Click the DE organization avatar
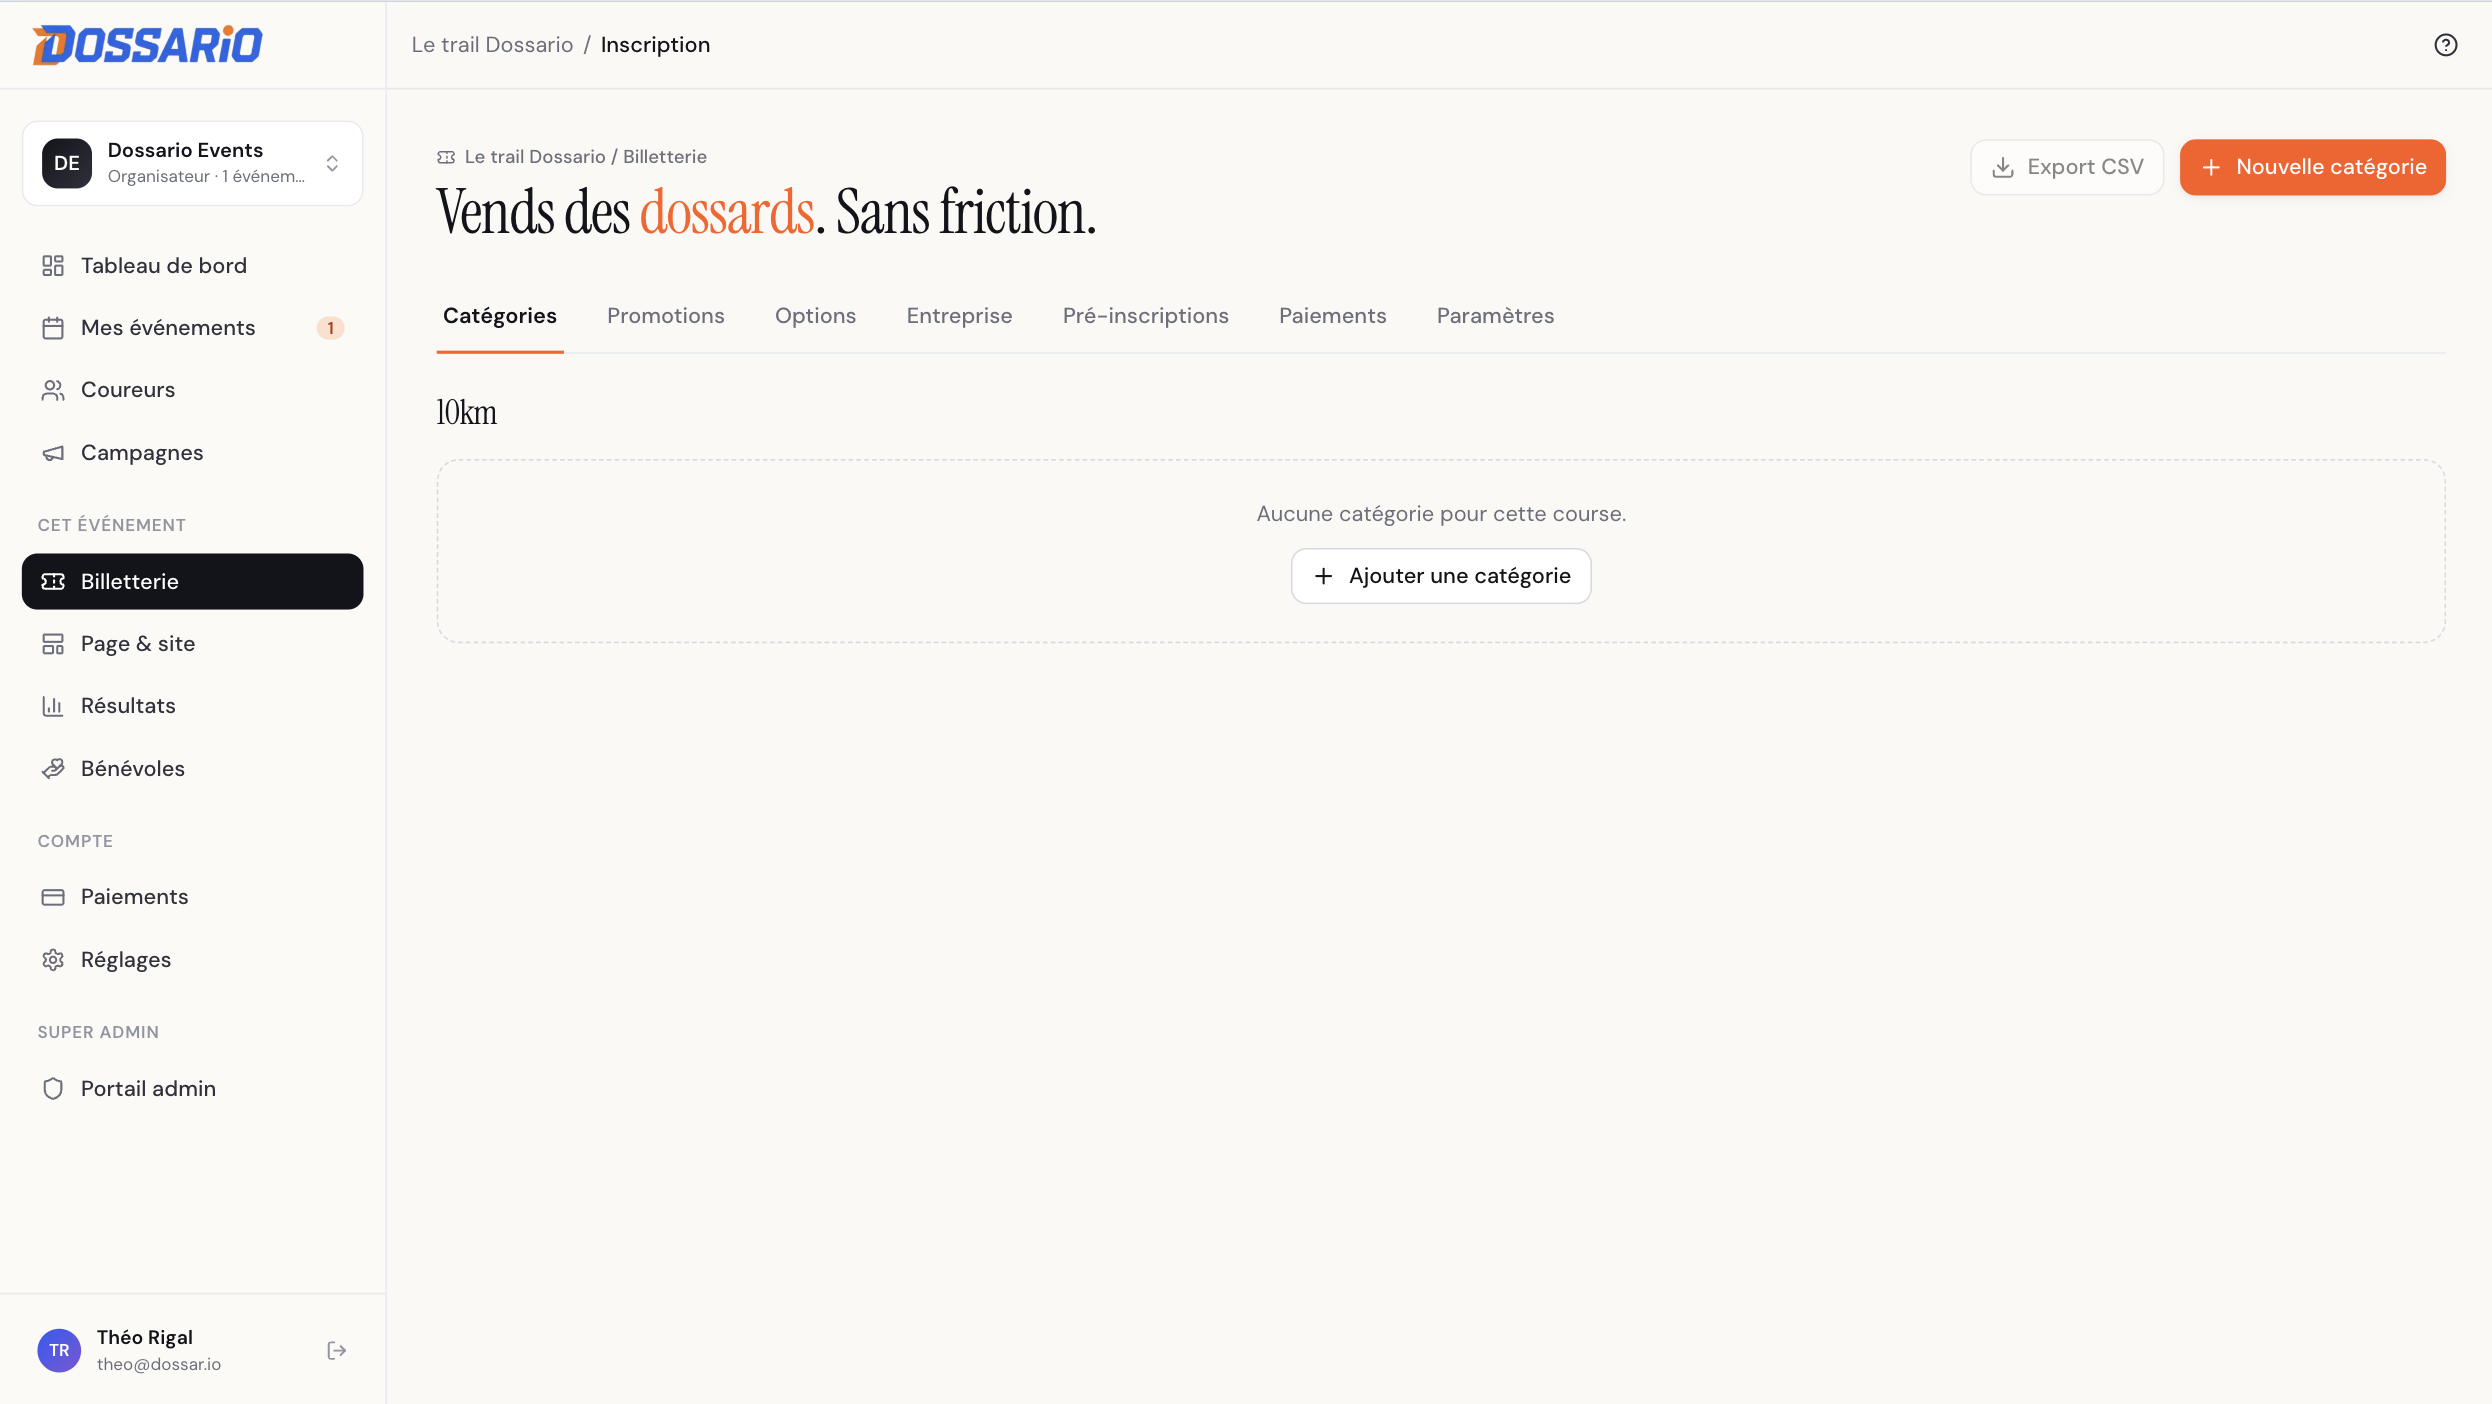 coord(67,164)
